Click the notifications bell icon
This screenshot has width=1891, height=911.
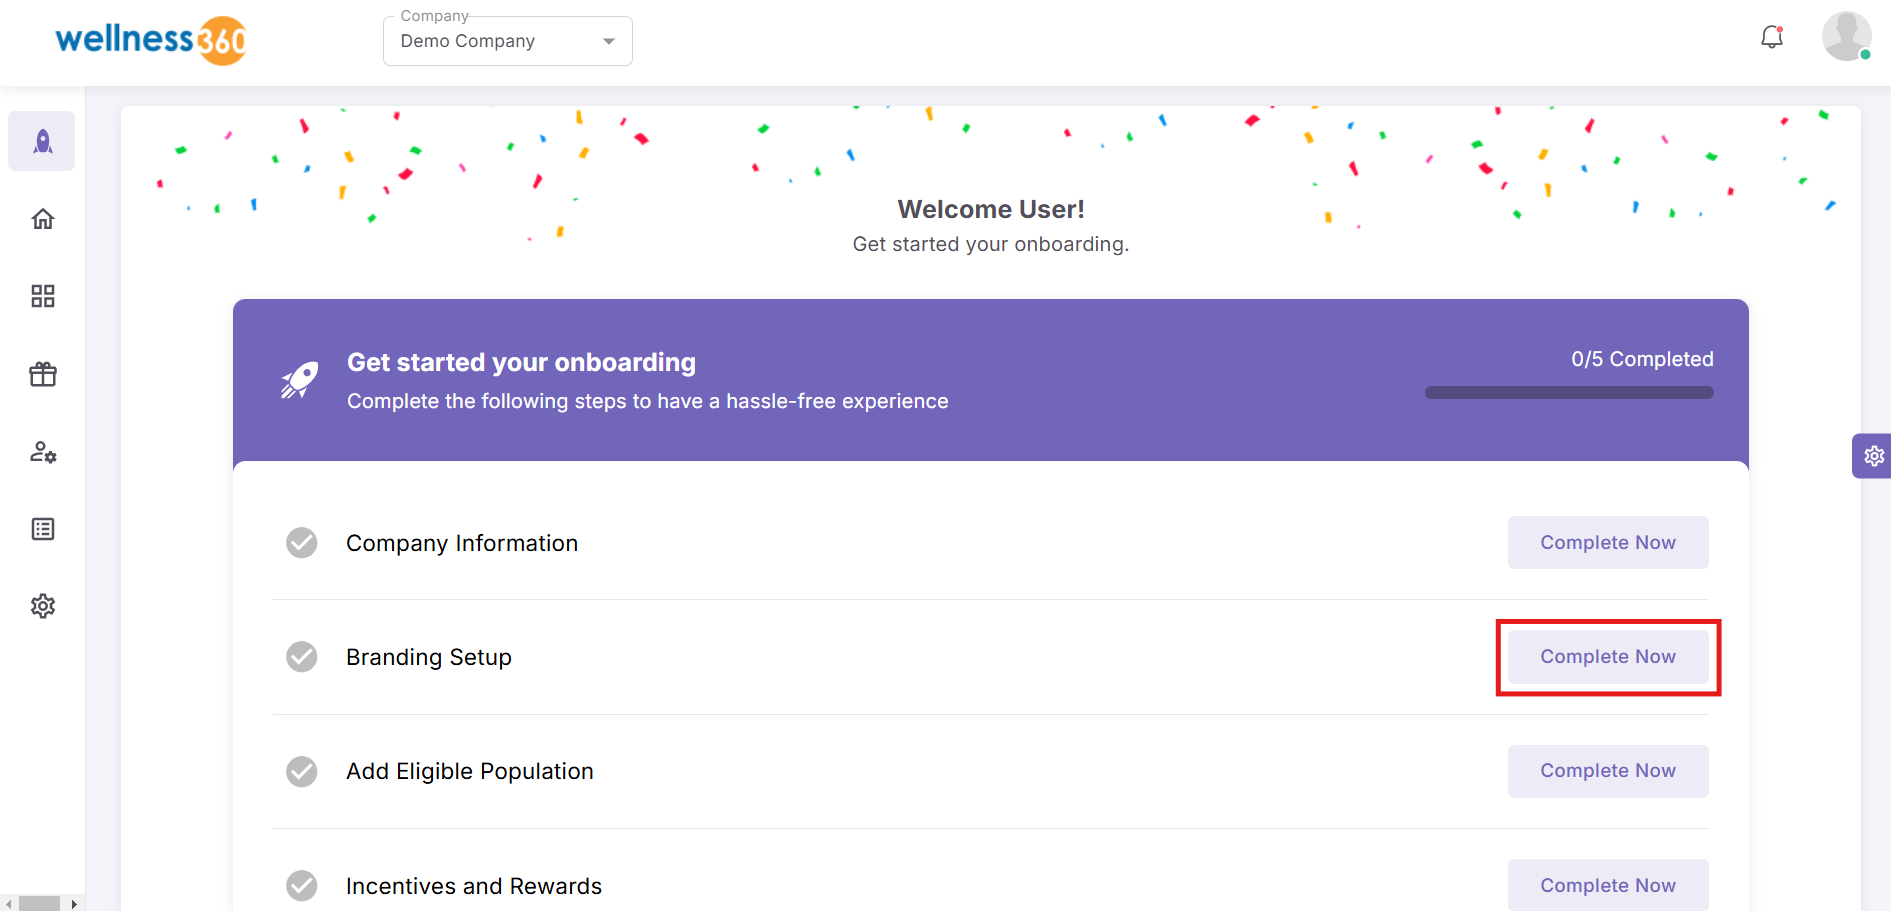click(x=1772, y=37)
